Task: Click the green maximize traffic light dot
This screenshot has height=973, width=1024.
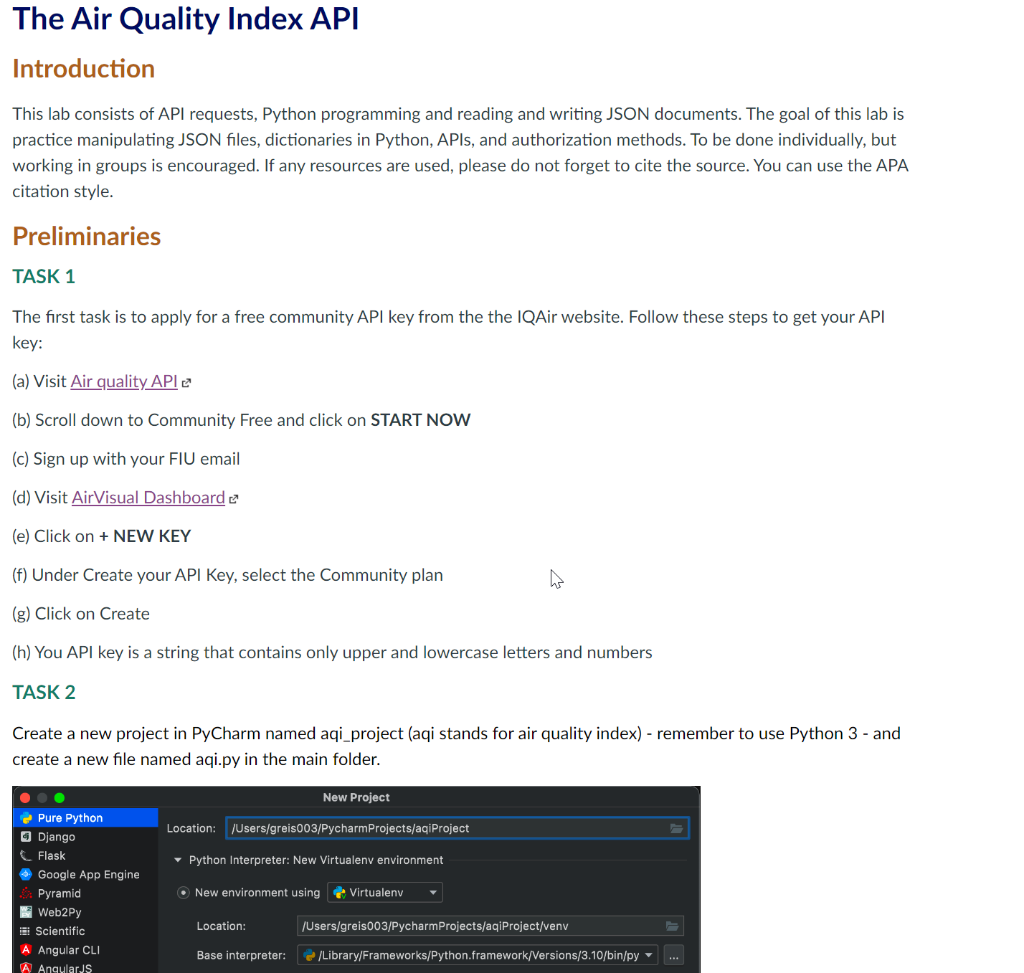Action: pyautogui.click(x=57, y=797)
